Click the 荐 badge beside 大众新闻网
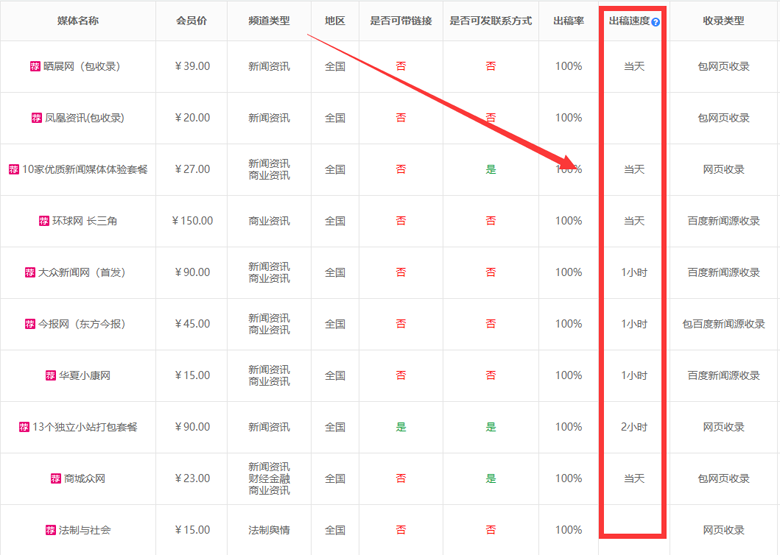This screenshot has width=780, height=555. 30,272
